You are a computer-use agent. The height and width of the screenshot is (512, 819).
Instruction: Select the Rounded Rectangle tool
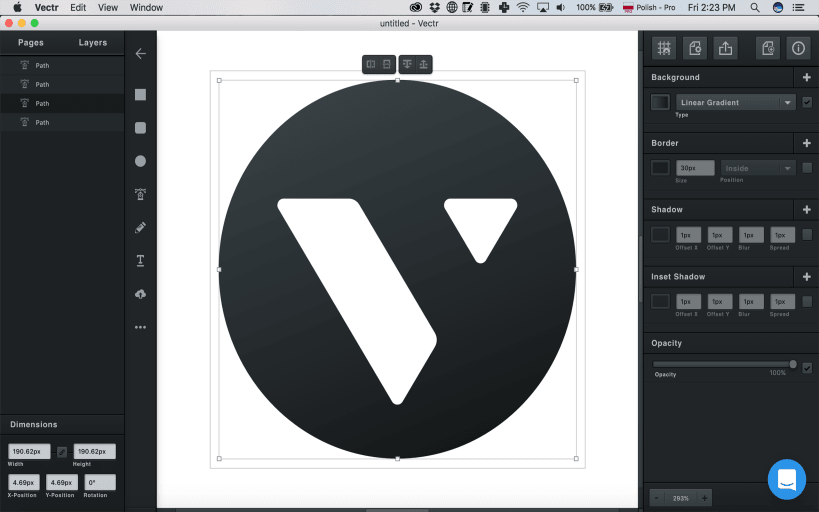tap(141, 128)
